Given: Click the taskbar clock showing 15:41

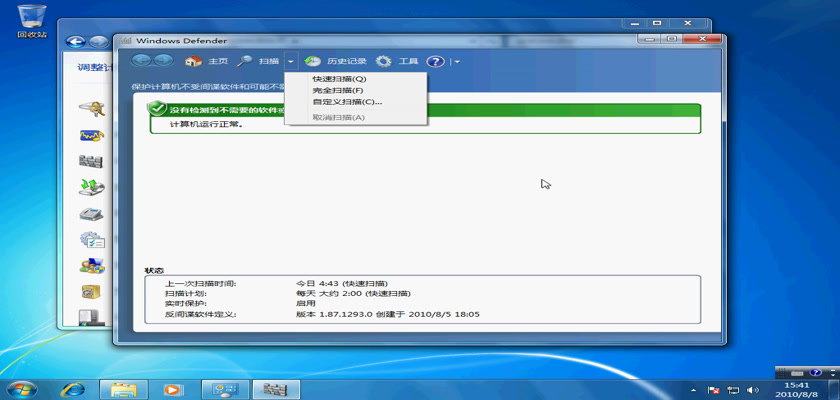Looking at the screenshot, I should coord(796,388).
